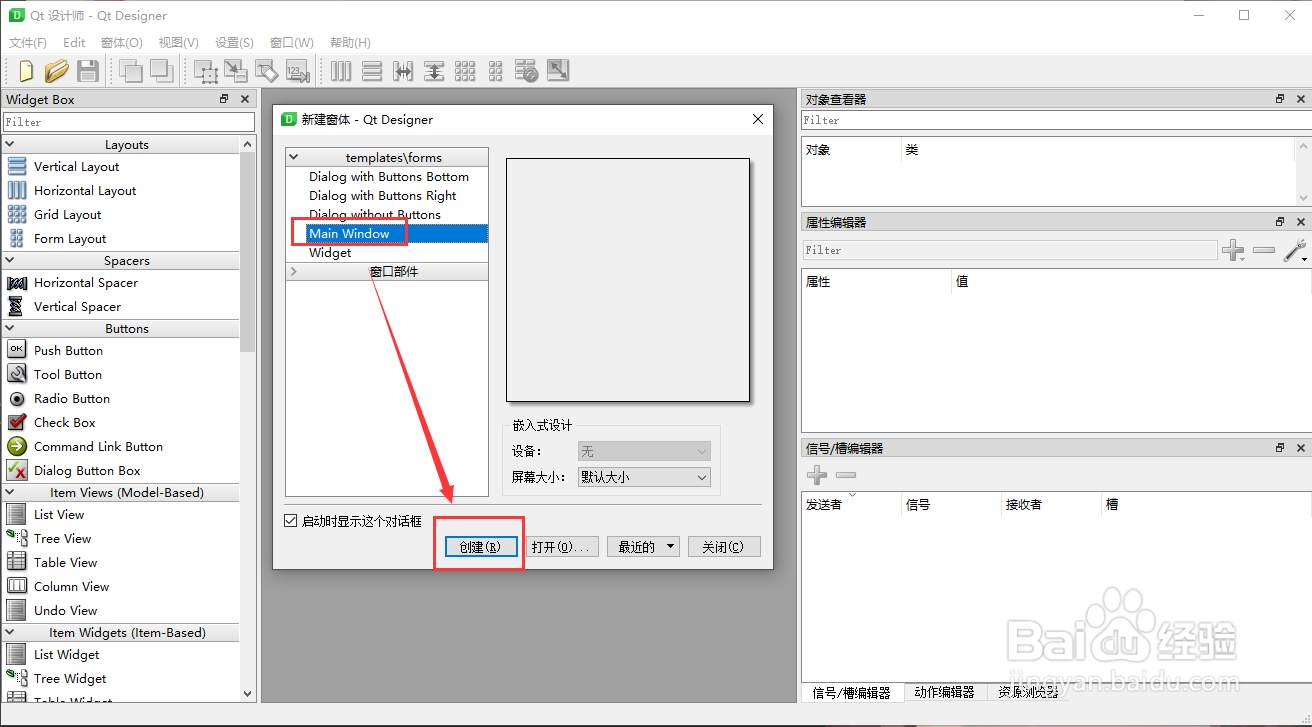Open the Edit menu

(74, 42)
